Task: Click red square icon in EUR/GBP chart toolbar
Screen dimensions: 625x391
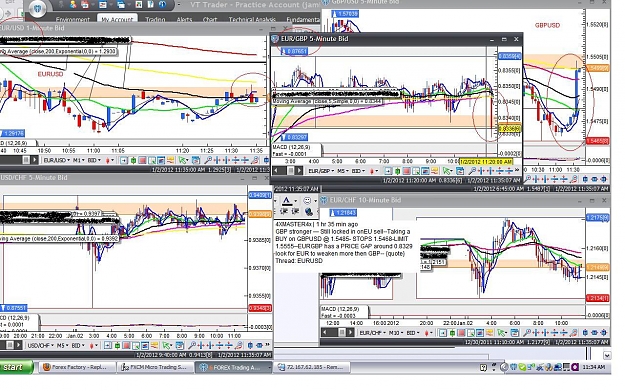Action: (x=406, y=171)
